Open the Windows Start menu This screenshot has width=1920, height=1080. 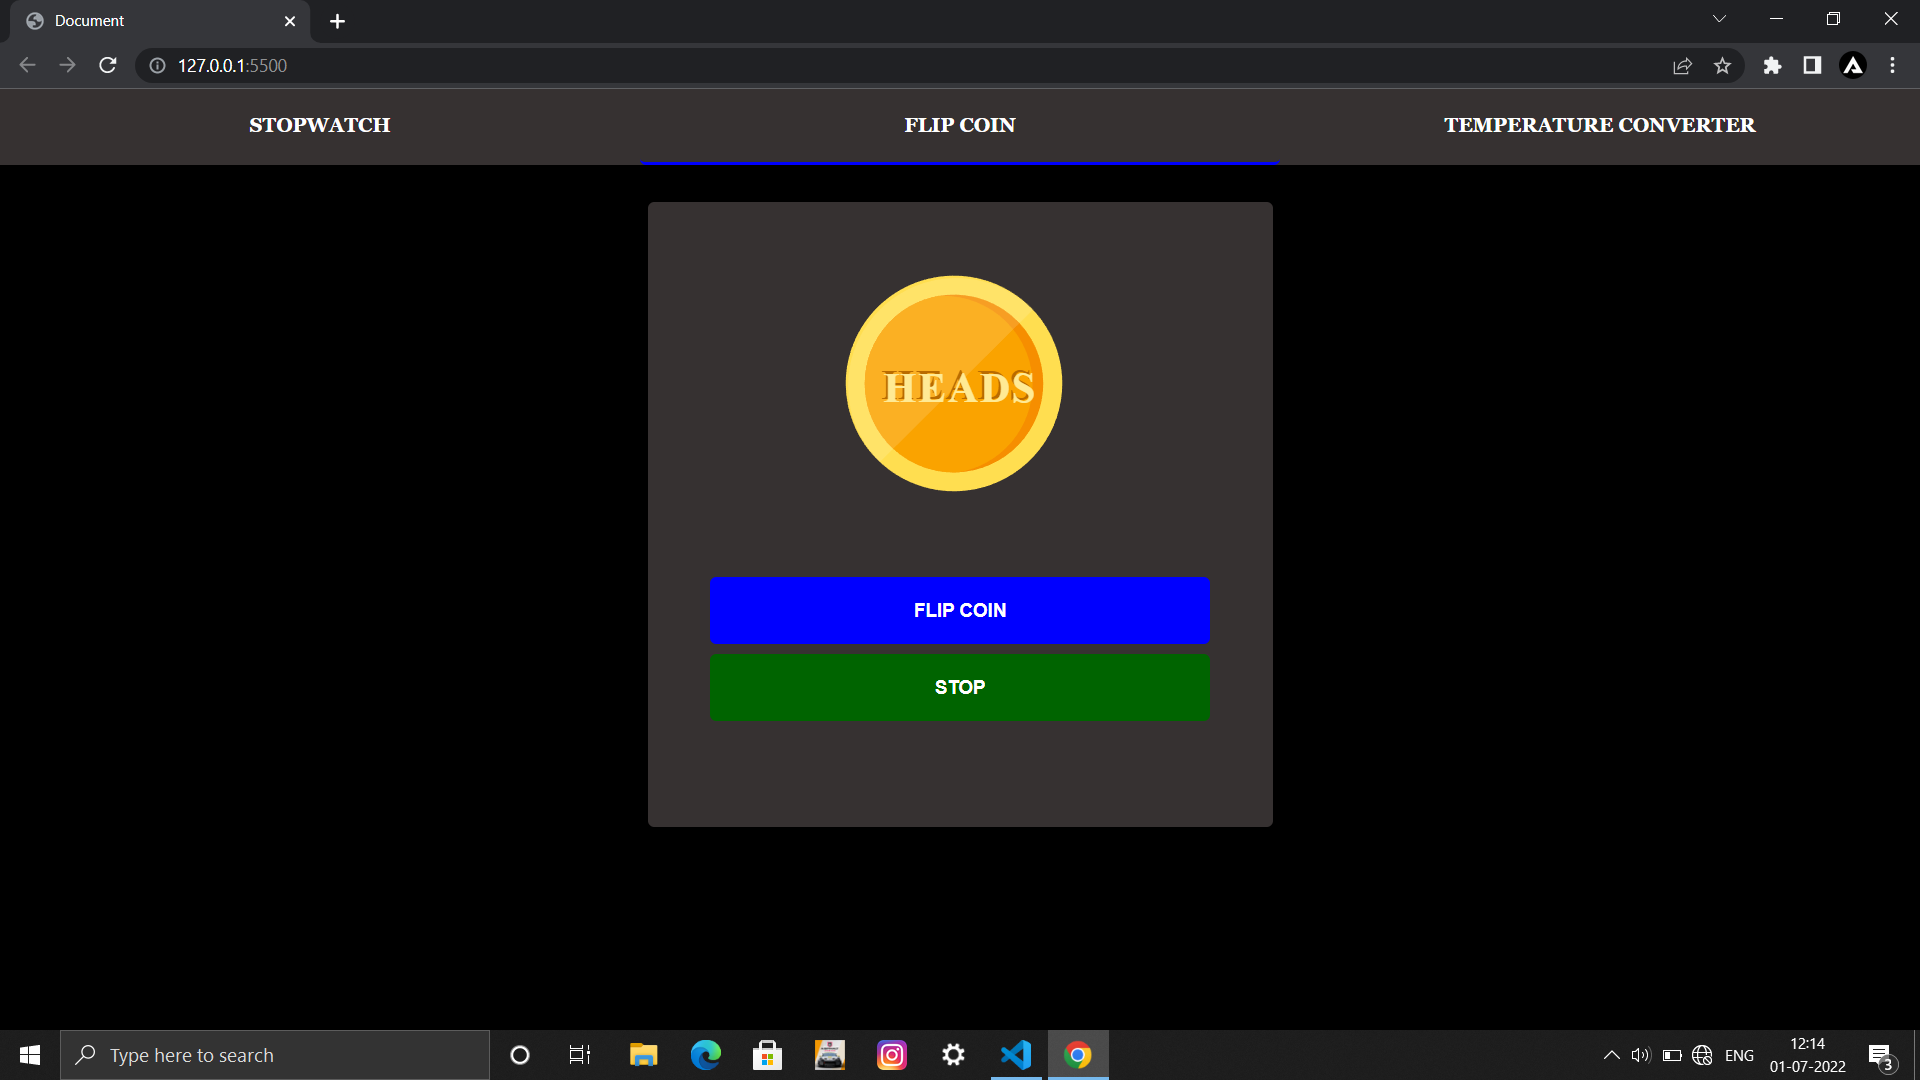tap(30, 1055)
